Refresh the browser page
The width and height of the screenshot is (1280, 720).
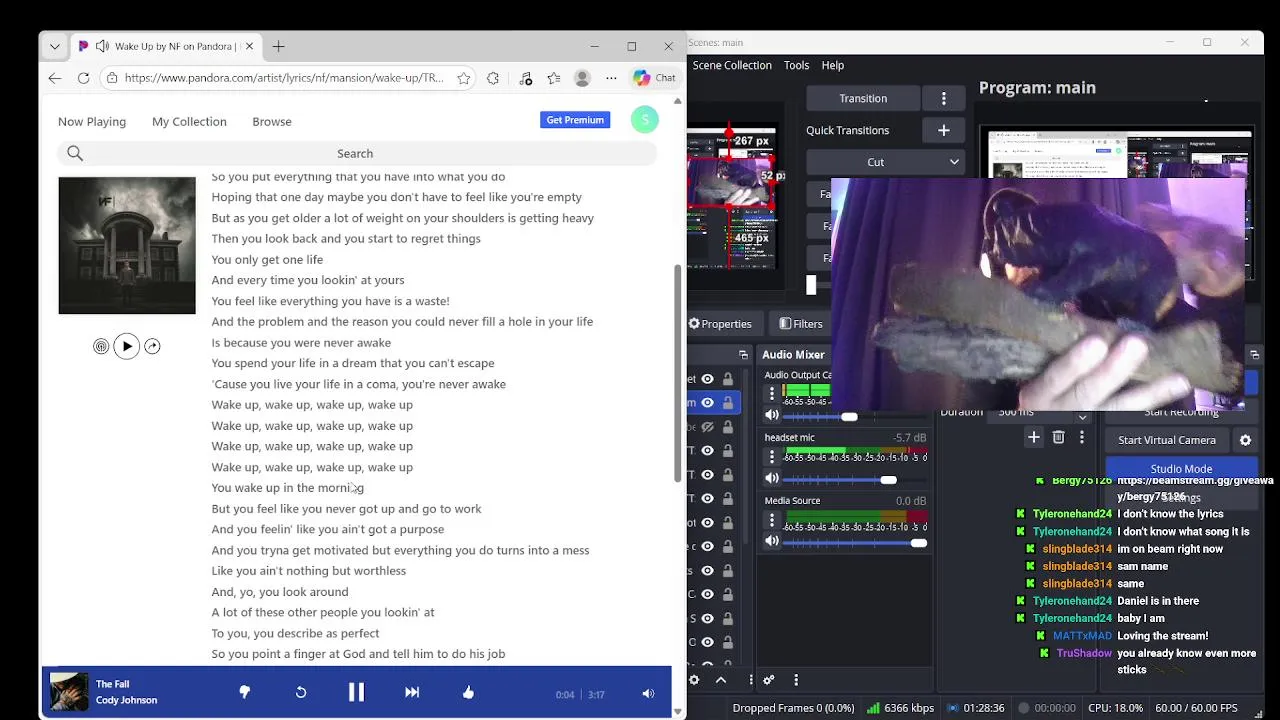point(84,78)
